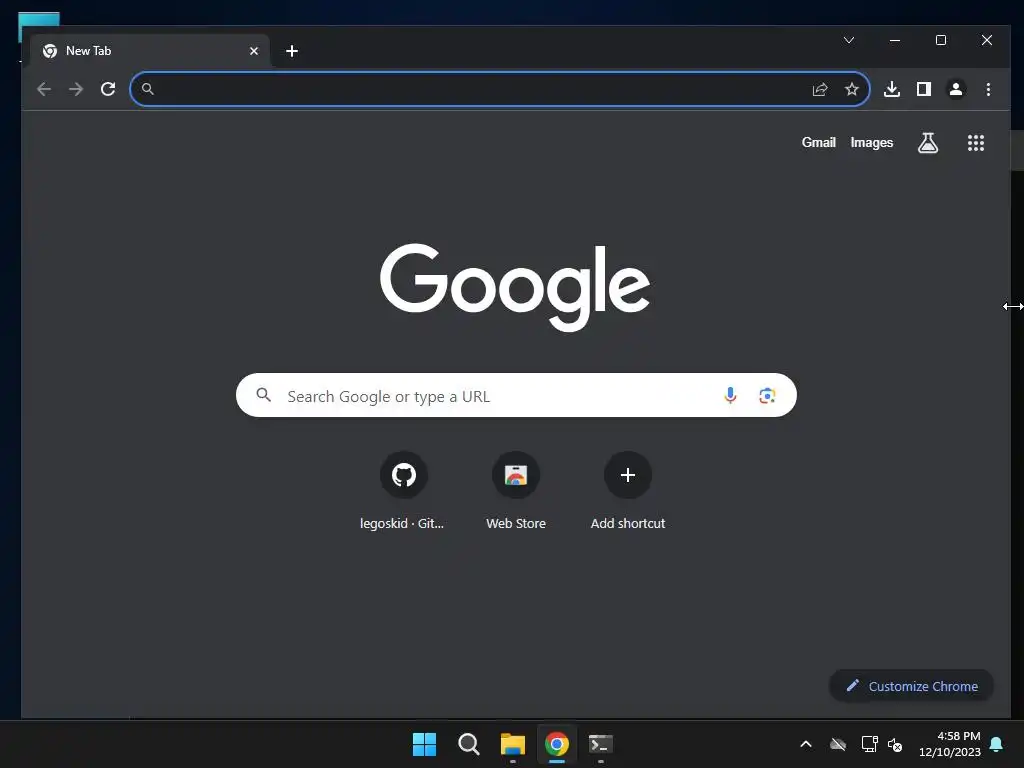Open Search Labs flask icon

(927, 142)
